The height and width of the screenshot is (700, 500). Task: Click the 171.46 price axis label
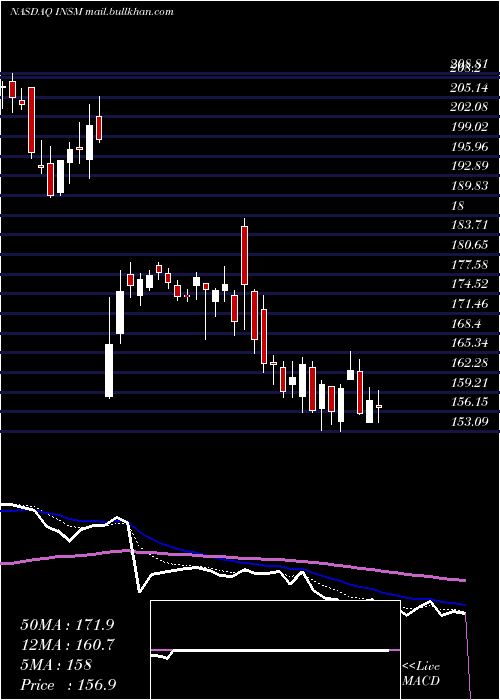469,304
